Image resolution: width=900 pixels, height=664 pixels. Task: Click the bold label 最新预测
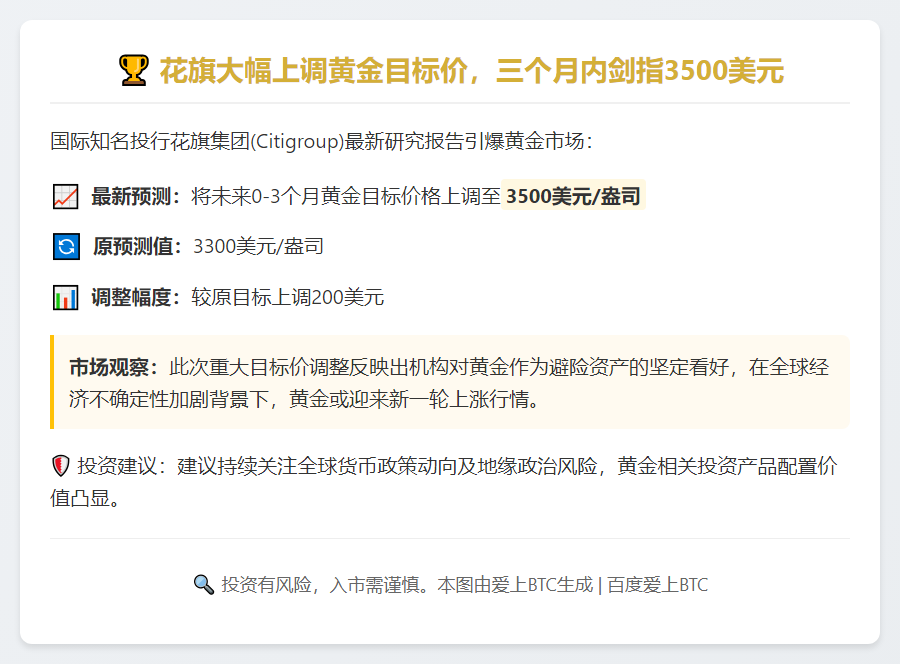point(131,196)
